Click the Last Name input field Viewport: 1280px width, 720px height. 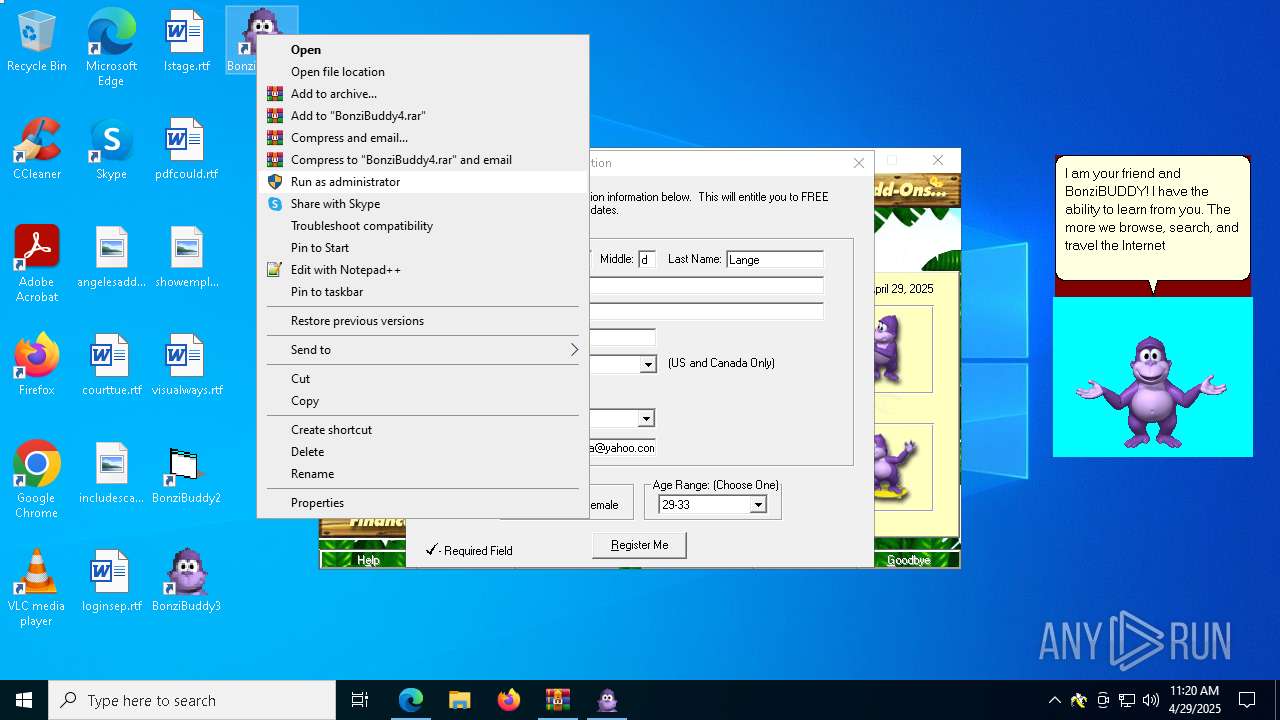click(x=775, y=260)
